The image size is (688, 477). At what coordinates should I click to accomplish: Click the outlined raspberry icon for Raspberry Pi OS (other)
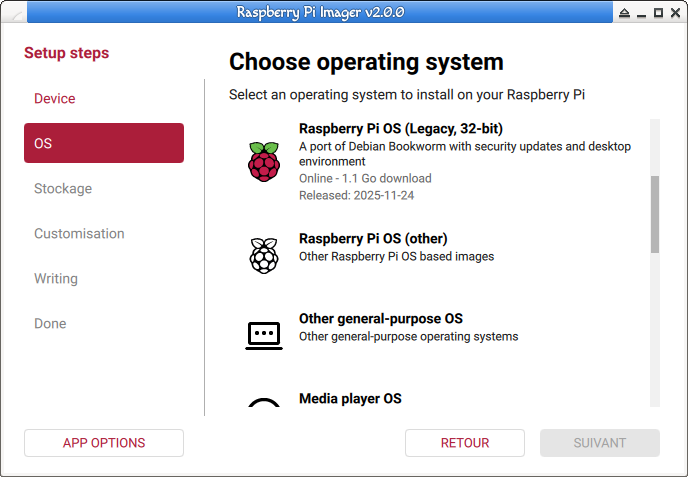[x=264, y=256]
